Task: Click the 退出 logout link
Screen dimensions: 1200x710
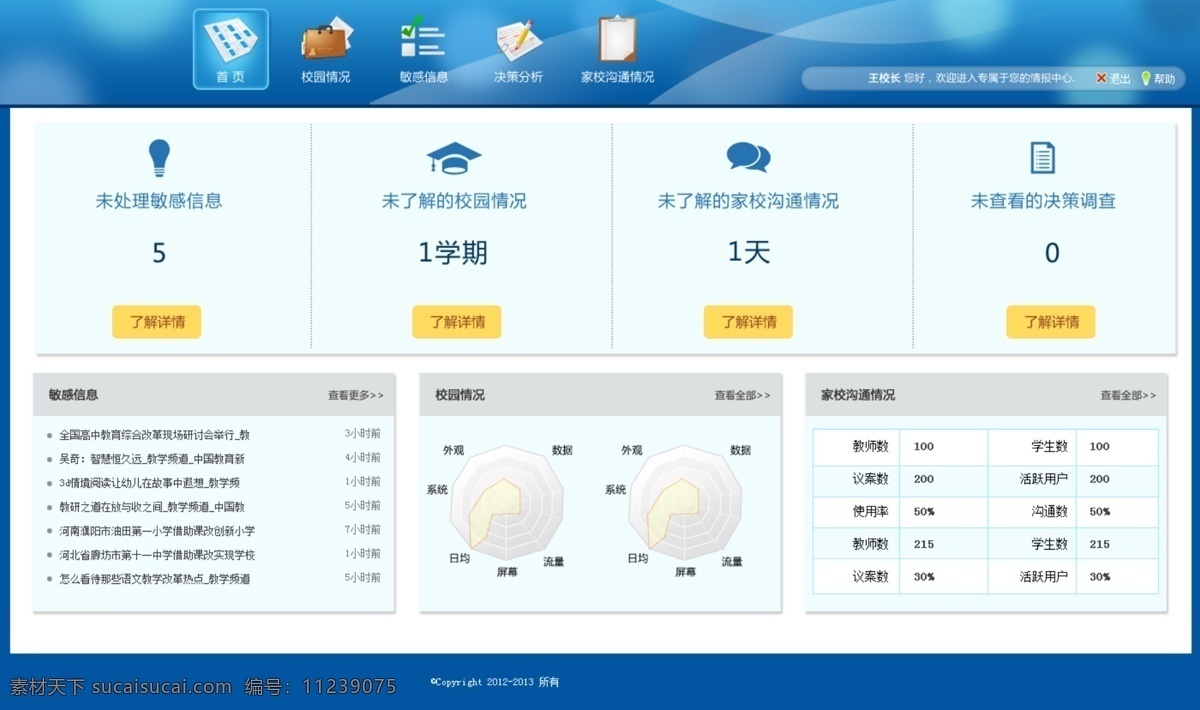Action: (x=1119, y=79)
